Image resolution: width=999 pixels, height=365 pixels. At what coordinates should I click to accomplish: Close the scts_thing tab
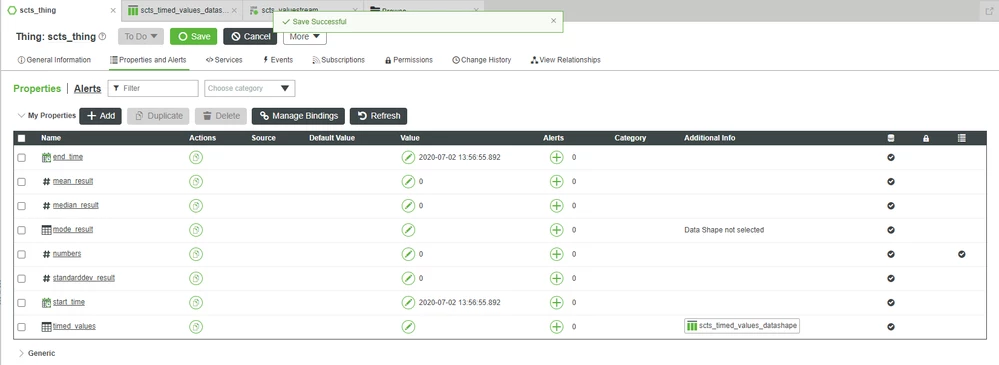(113, 11)
